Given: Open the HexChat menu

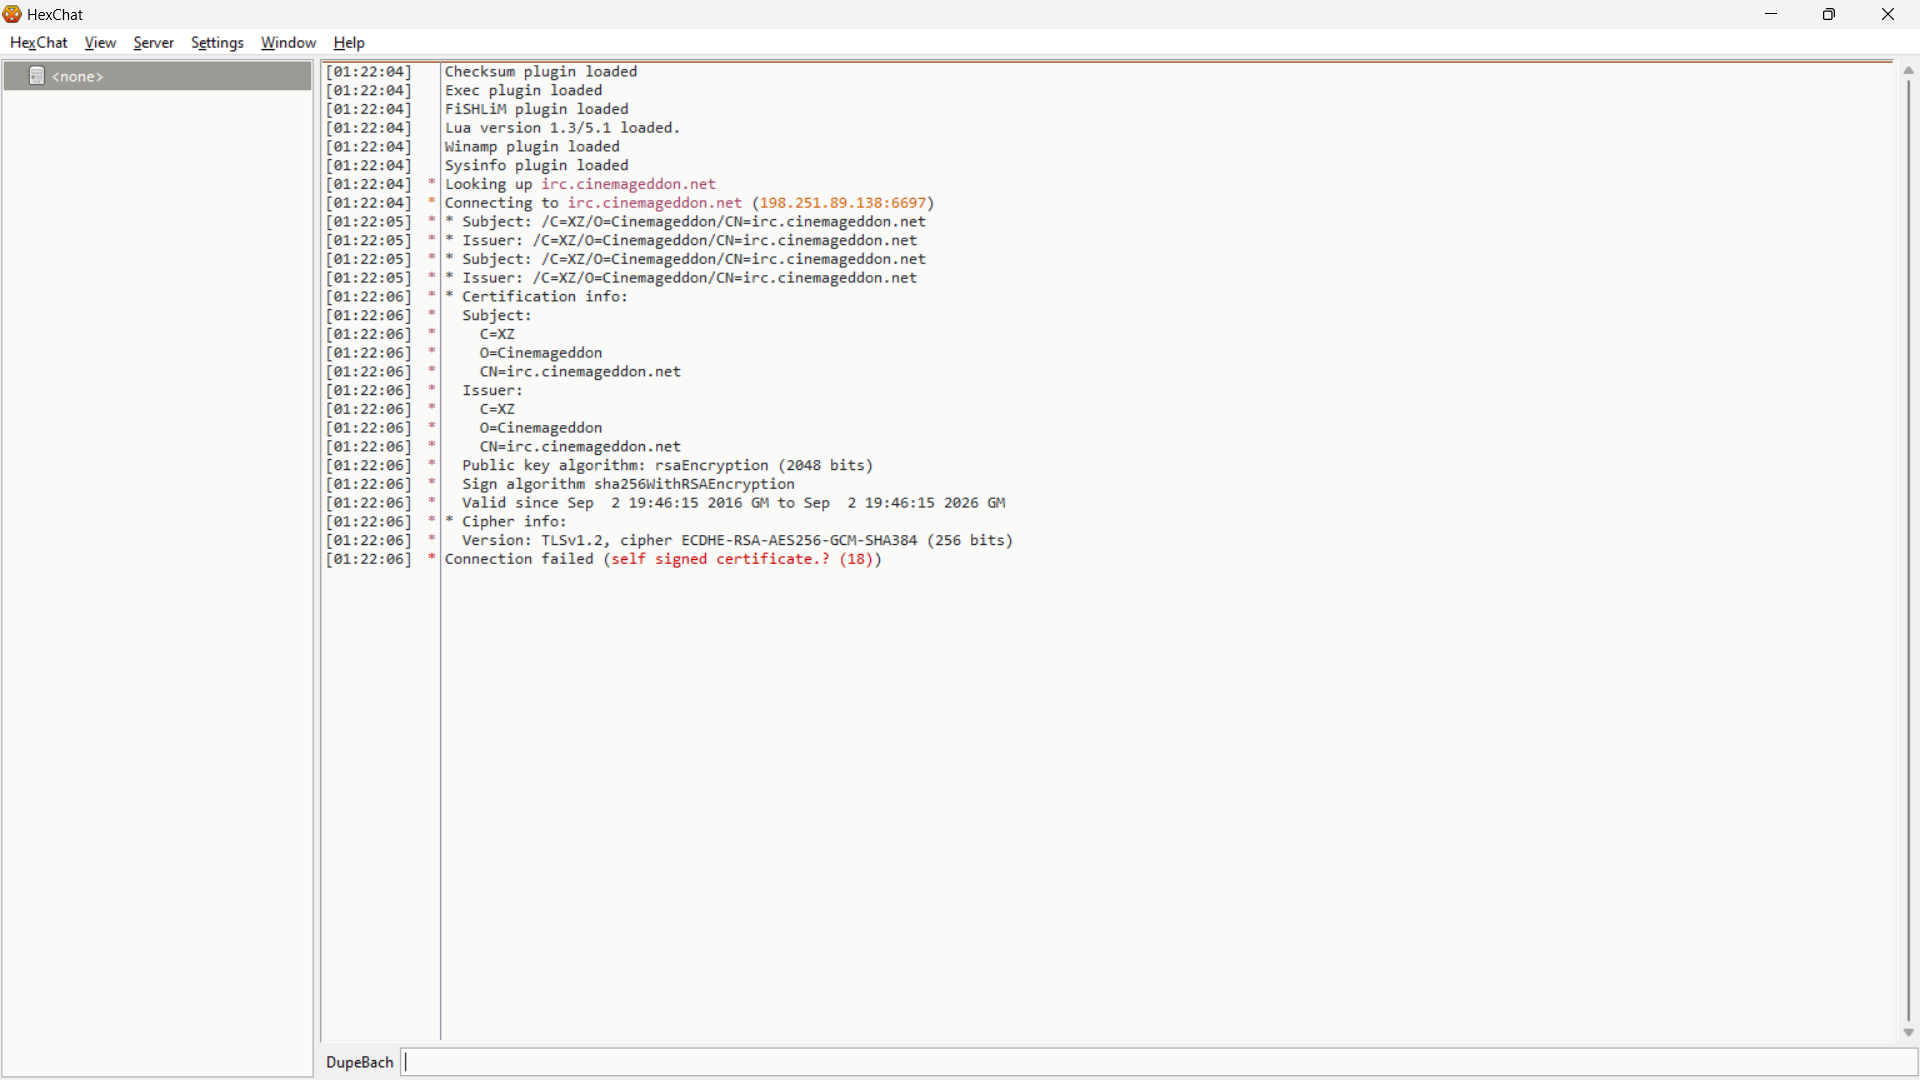Looking at the screenshot, I should coord(38,43).
